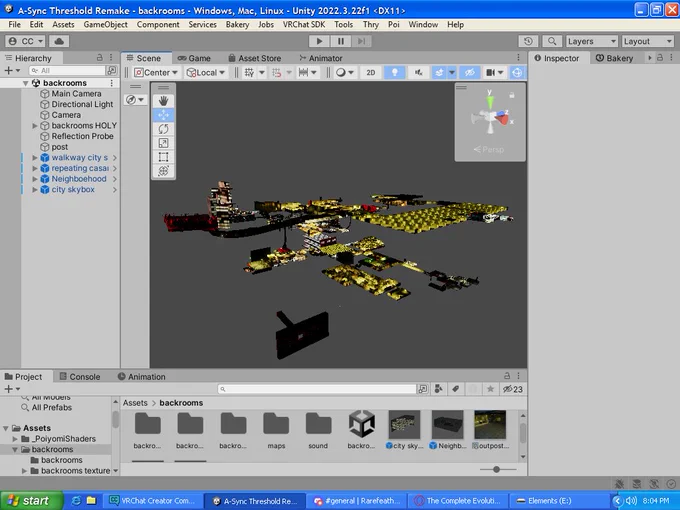This screenshot has height=510, width=680.
Task: Select the Hand view tool
Action: [x=163, y=101]
